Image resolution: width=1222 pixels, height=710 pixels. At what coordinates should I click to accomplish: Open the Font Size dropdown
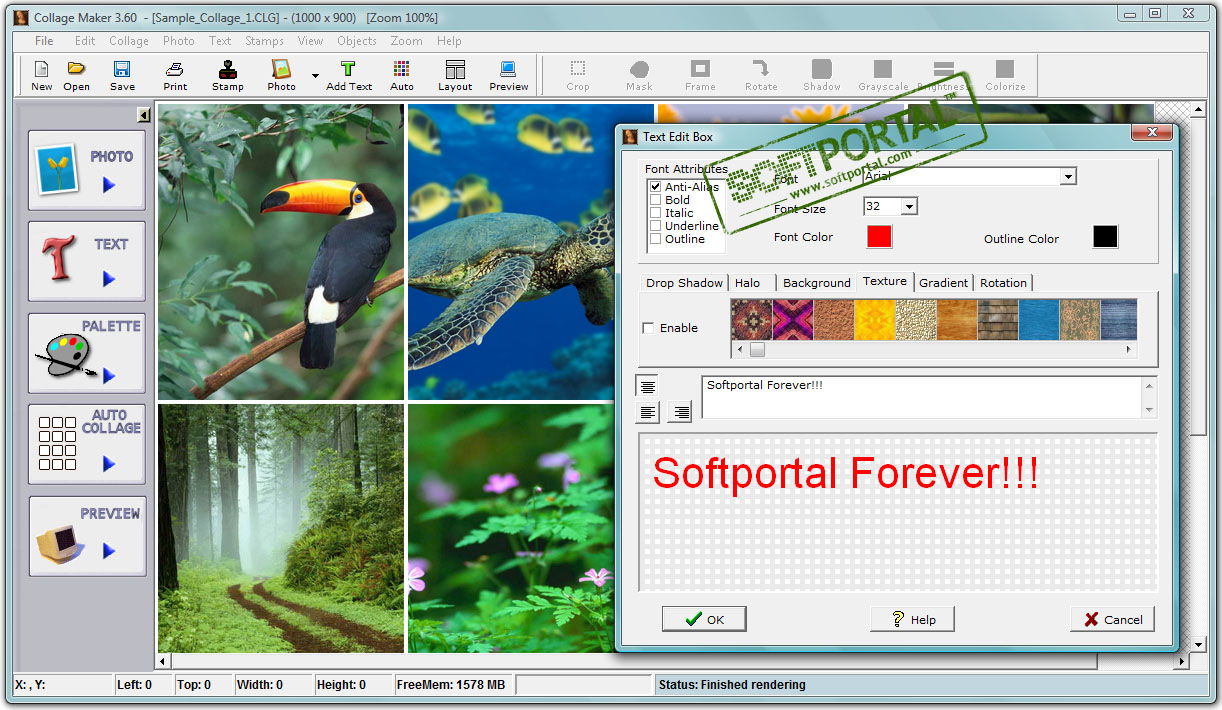(x=909, y=206)
